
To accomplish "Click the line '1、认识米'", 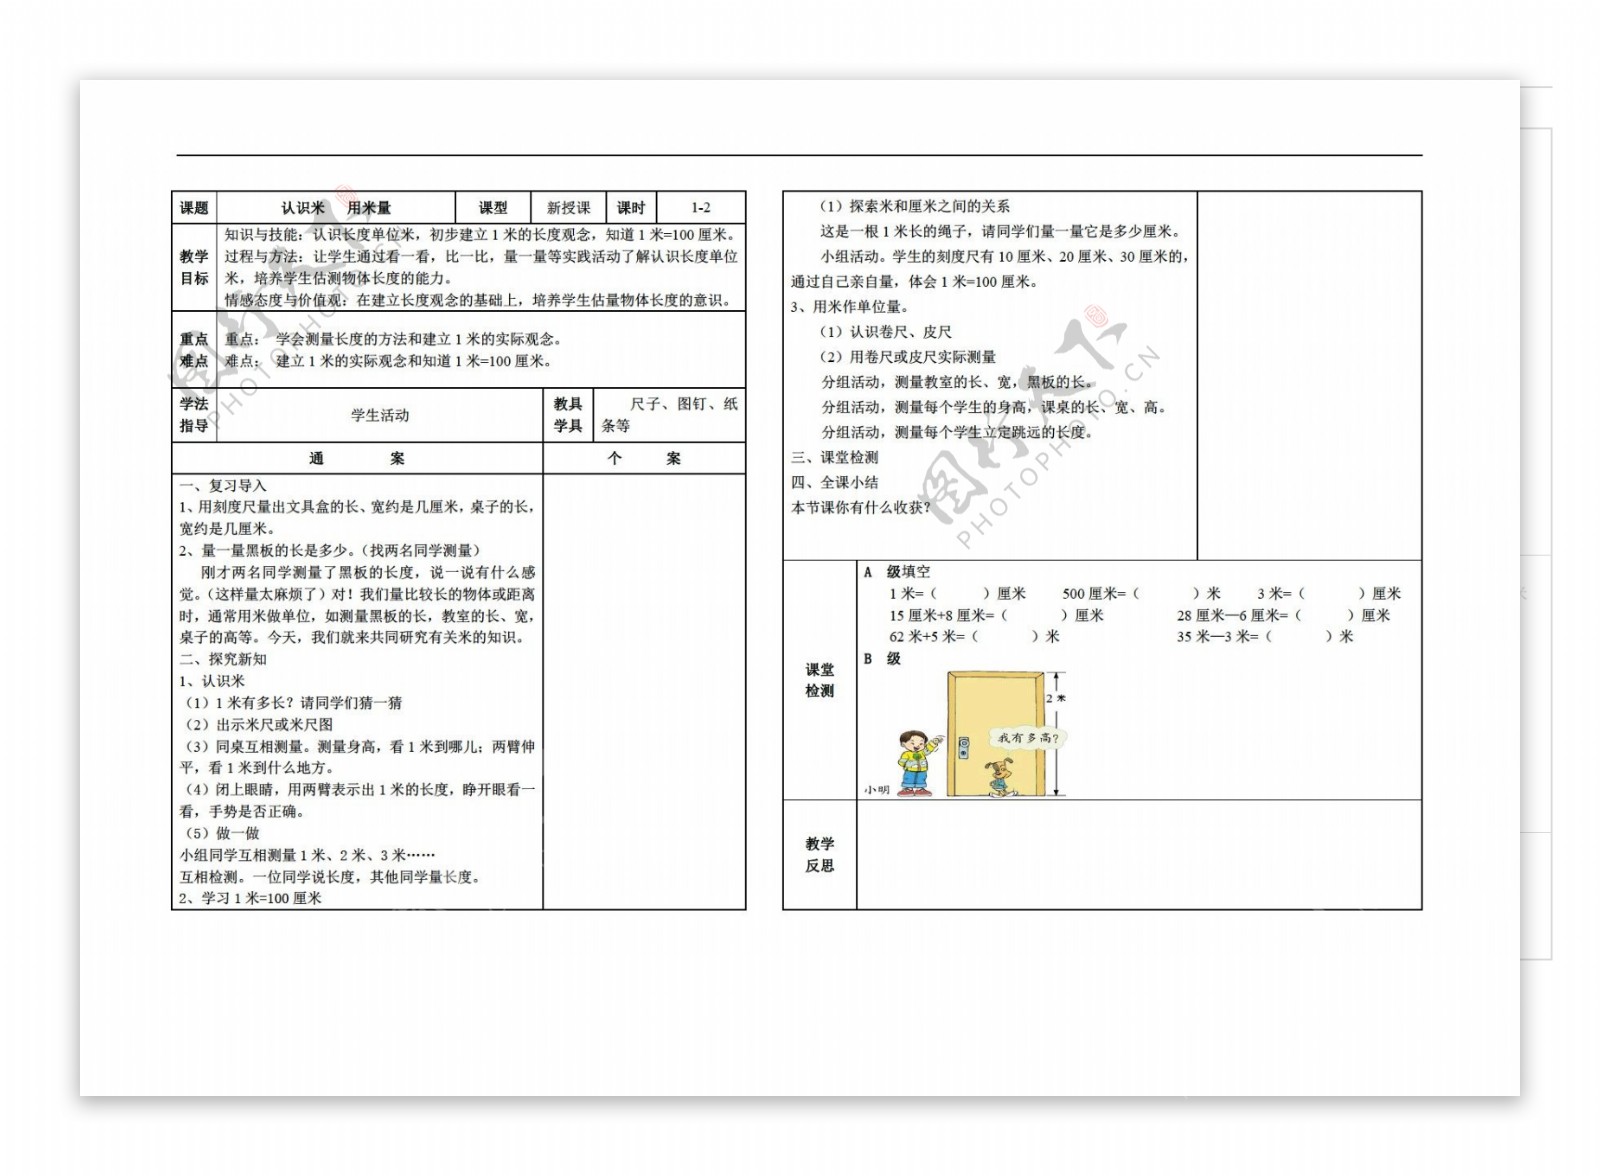I will [212, 682].
